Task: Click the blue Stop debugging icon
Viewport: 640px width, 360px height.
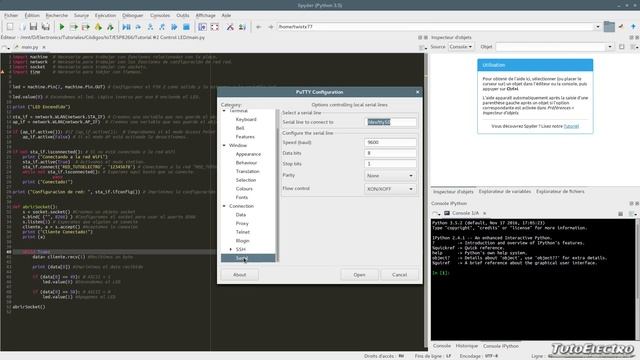Action: tap(186, 27)
